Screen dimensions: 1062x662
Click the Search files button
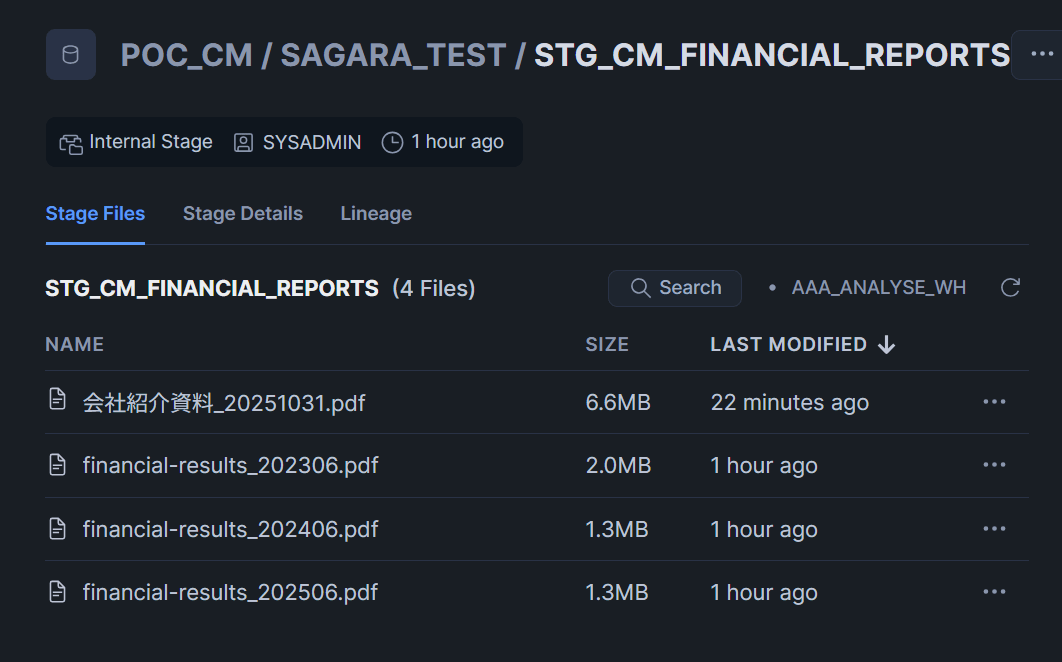coord(675,288)
